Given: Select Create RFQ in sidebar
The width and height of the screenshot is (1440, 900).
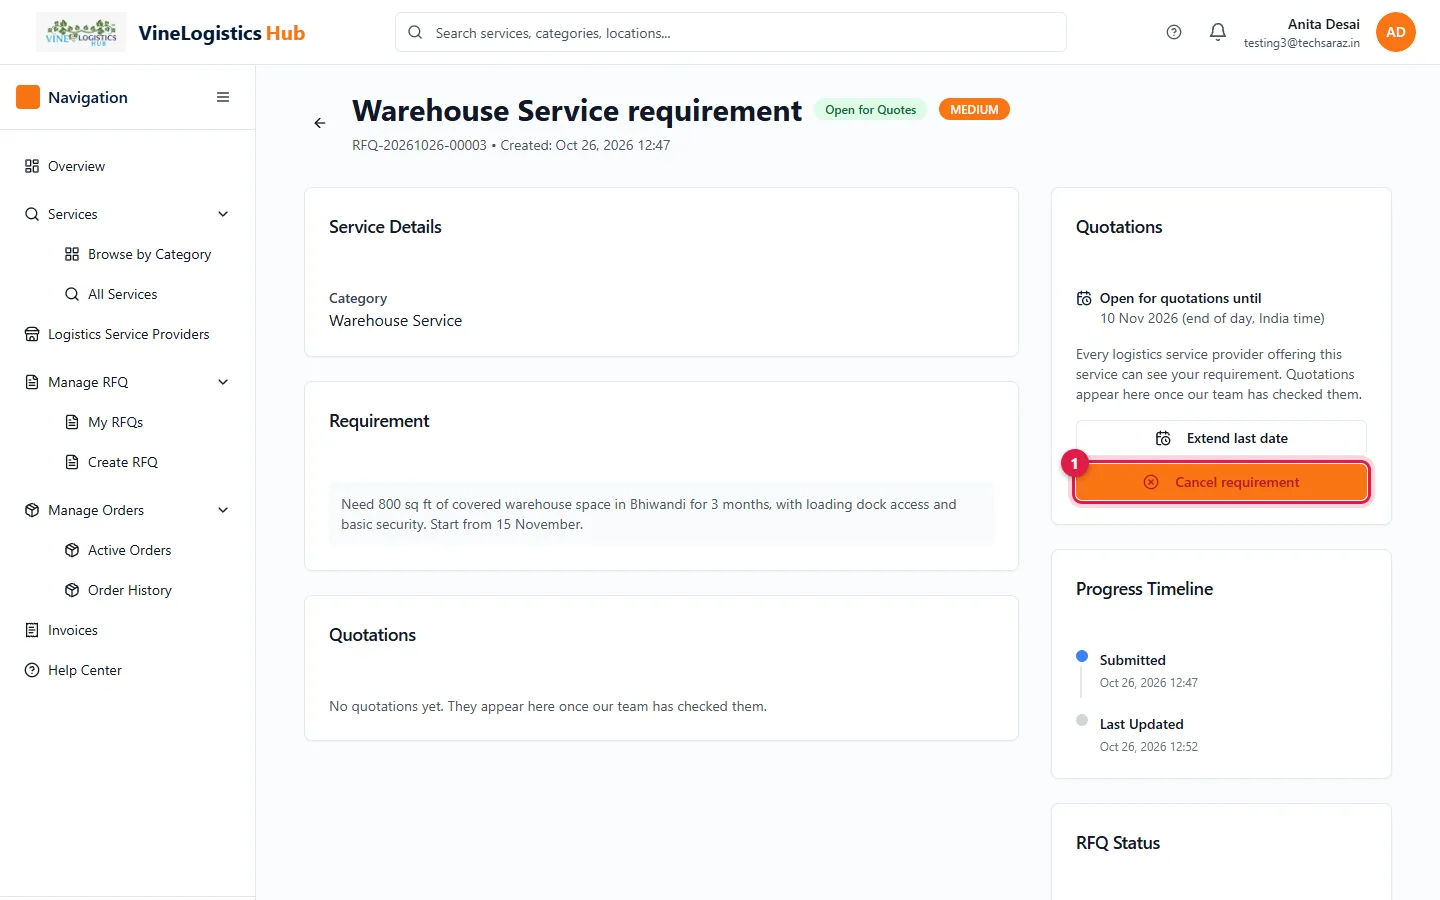Looking at the screenshot, I should click(x=147, y=462).
